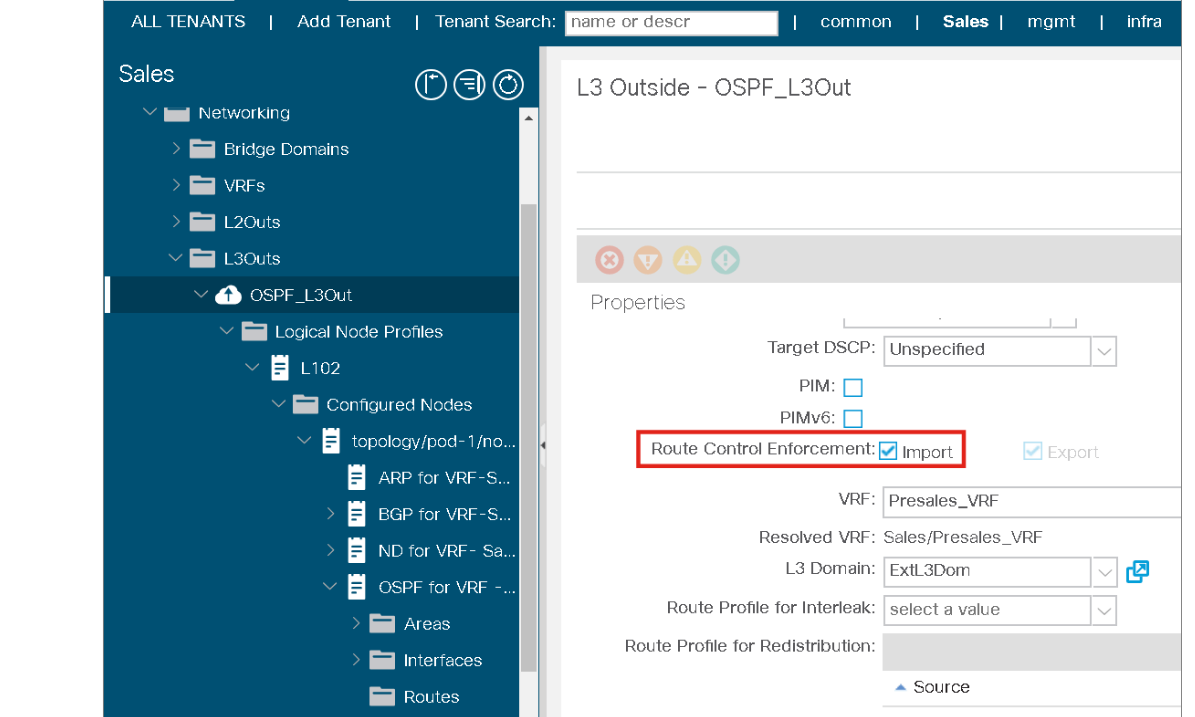Enable the PIMv6 checkbox
1195x717 pixels.
click(x=853, y=418)
